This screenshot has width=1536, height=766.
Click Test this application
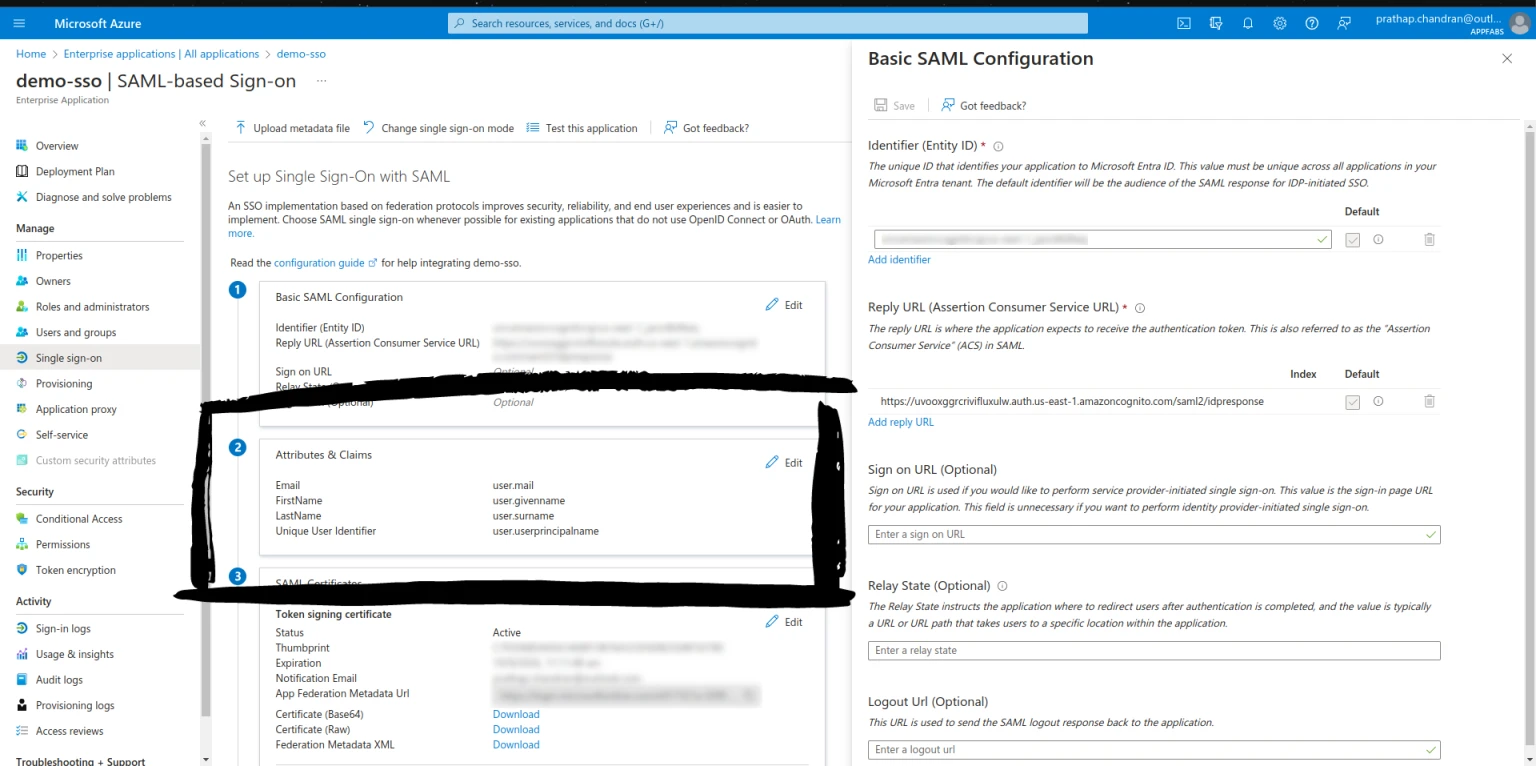(x=582, y=128)
